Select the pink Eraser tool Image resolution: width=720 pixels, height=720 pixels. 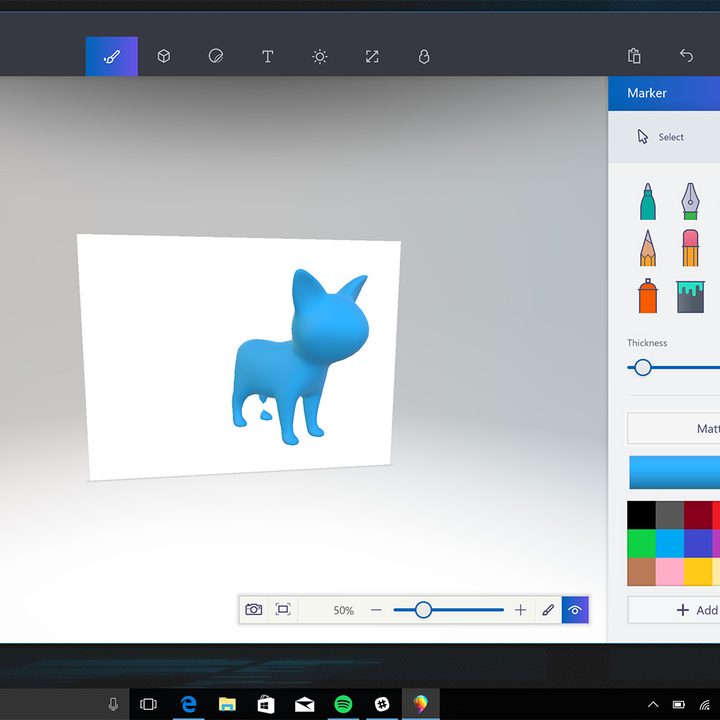click(690, 248)
